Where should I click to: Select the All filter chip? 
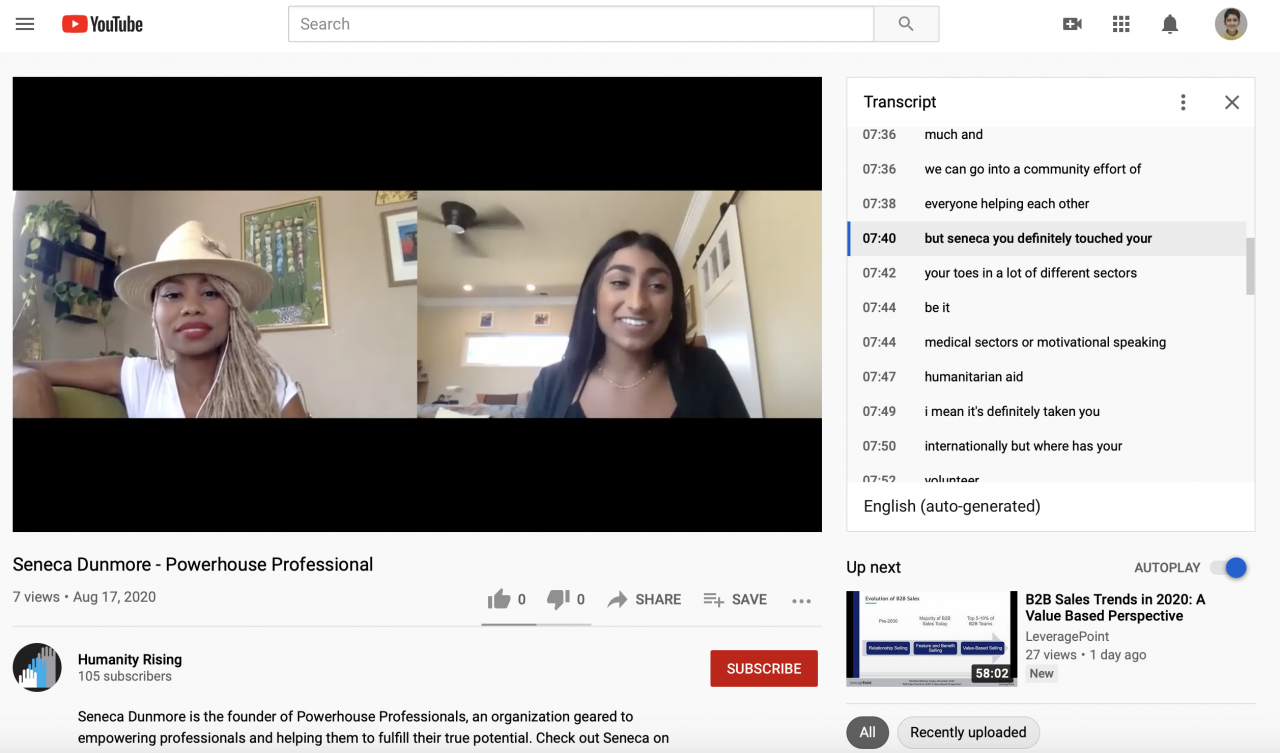(x=867, y=732)
